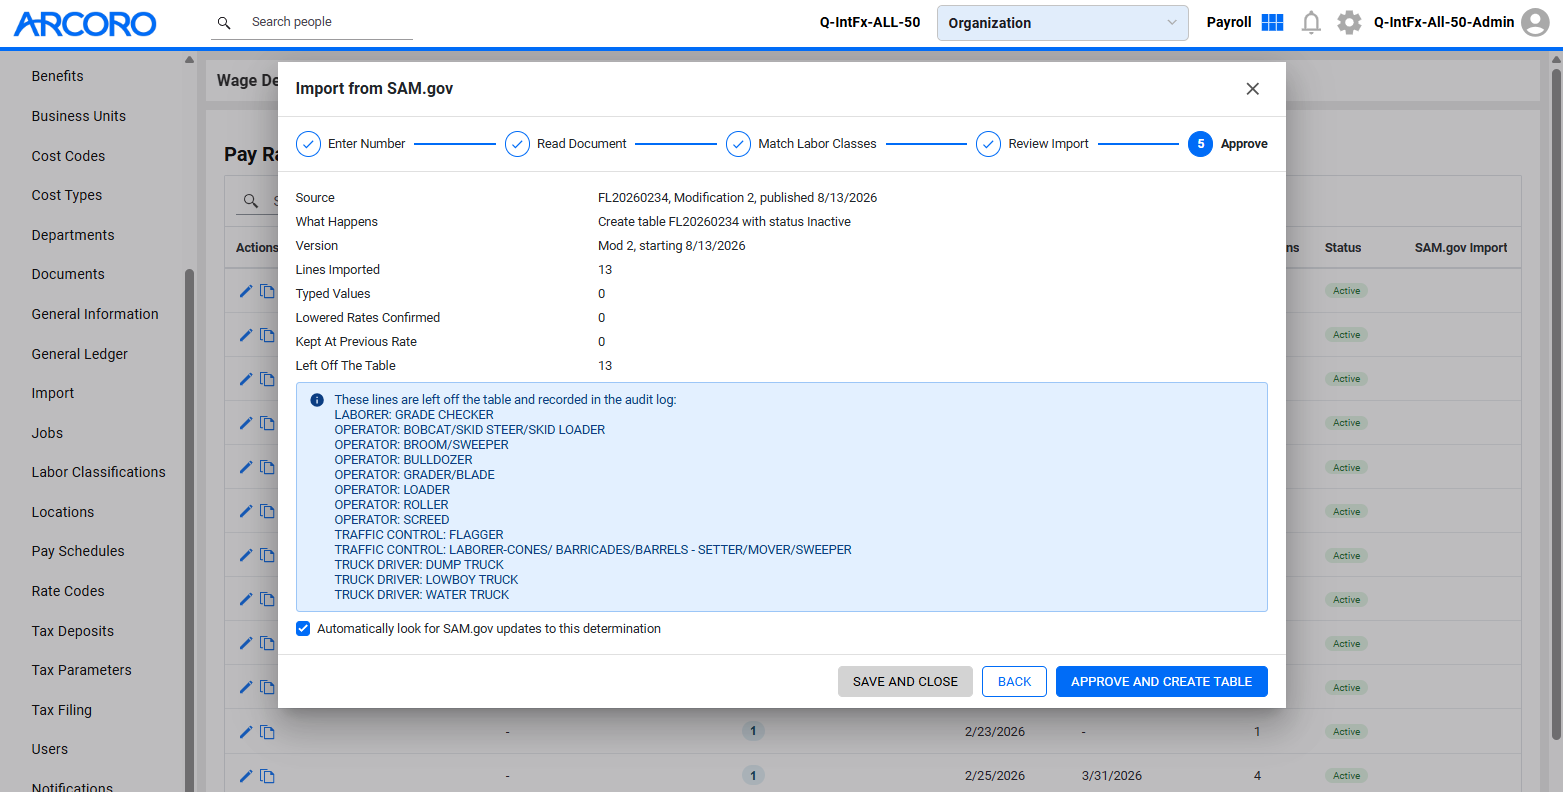Viewport: 1563px width, 792px height.
Task: Click the Match Labor Classes step checkmark
Action: point(738,144)
